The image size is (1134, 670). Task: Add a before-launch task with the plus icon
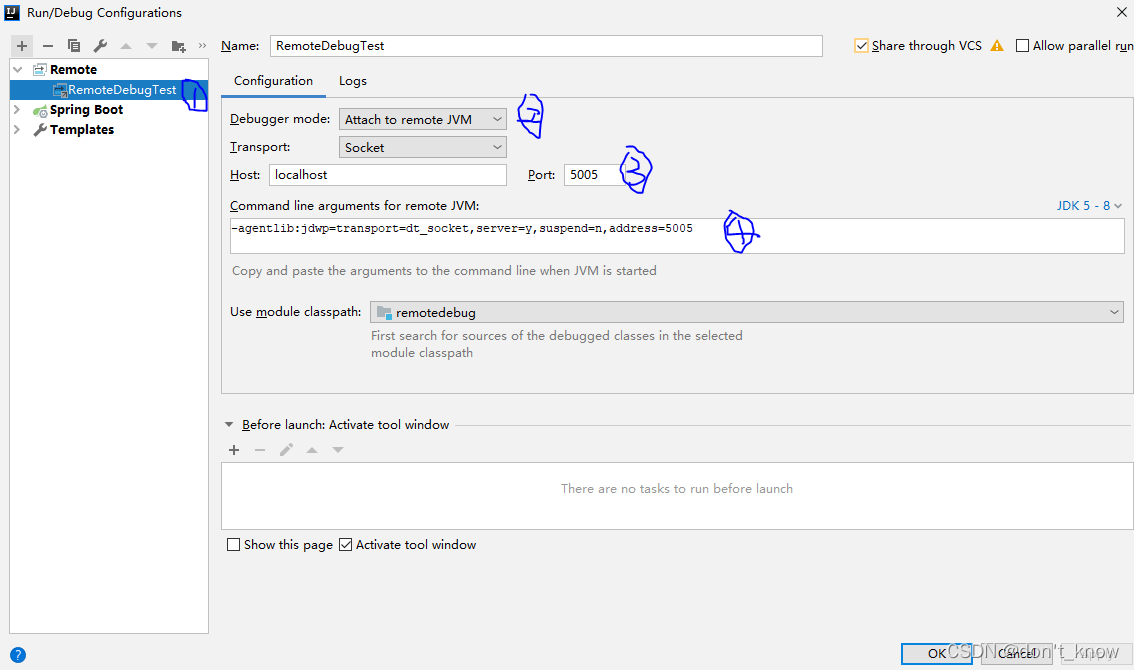coord(234,450)
